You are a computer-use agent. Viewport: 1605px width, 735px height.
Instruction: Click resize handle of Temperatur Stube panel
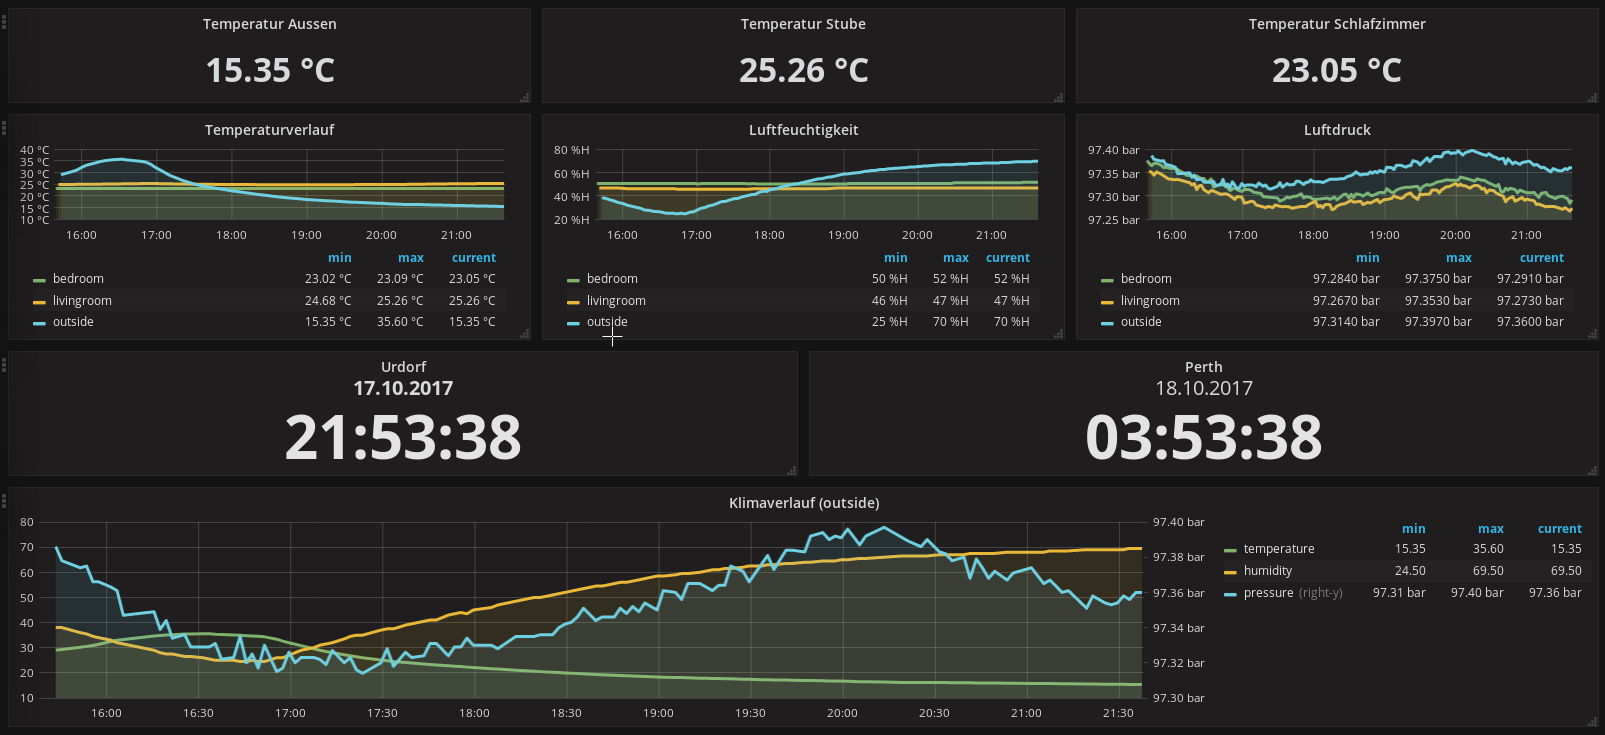click(x=1059, y=98)
